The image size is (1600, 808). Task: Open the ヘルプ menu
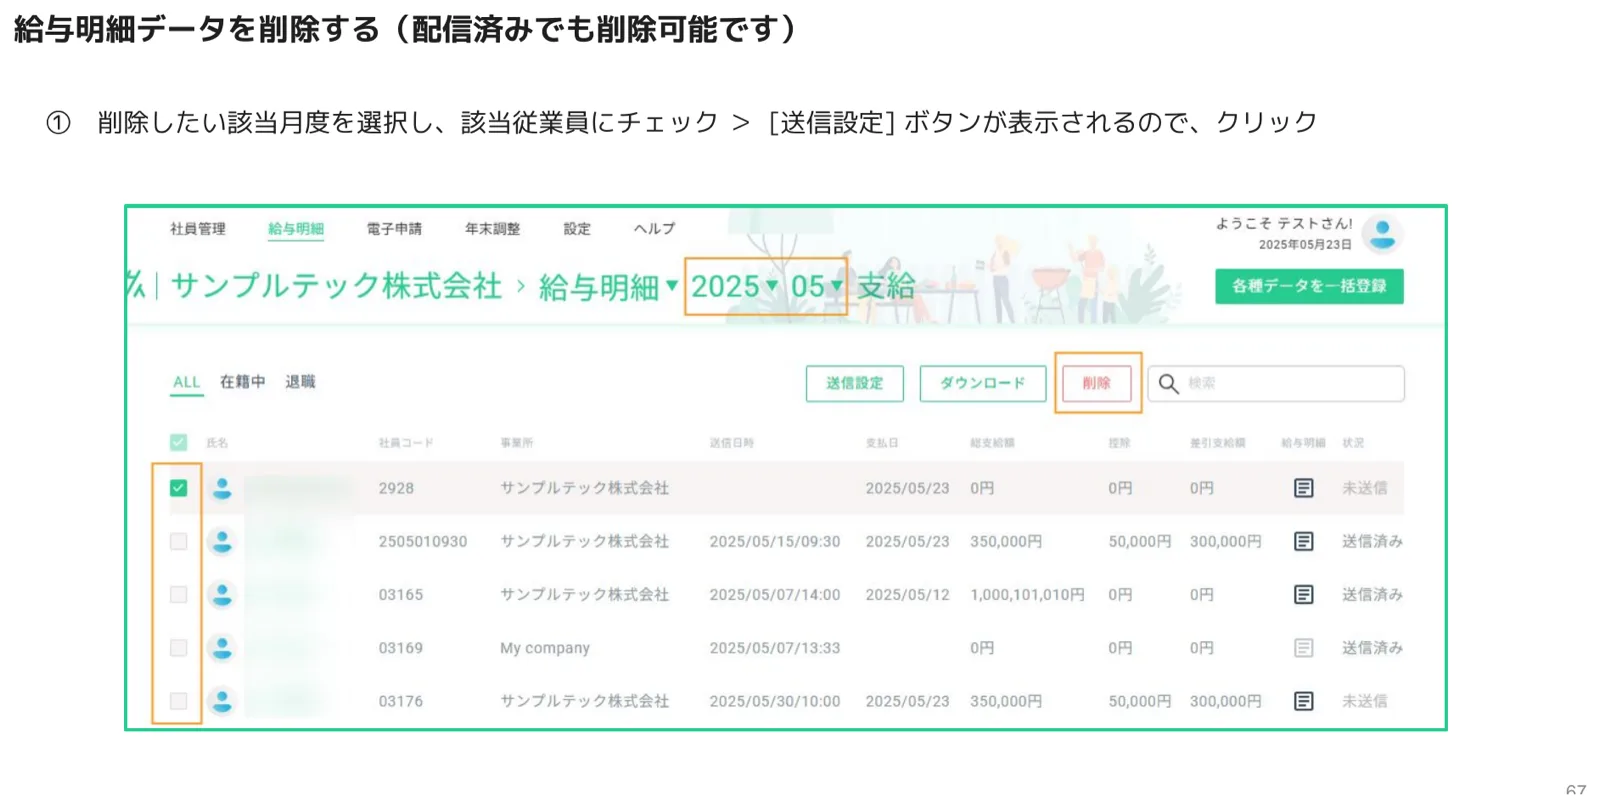654,229
